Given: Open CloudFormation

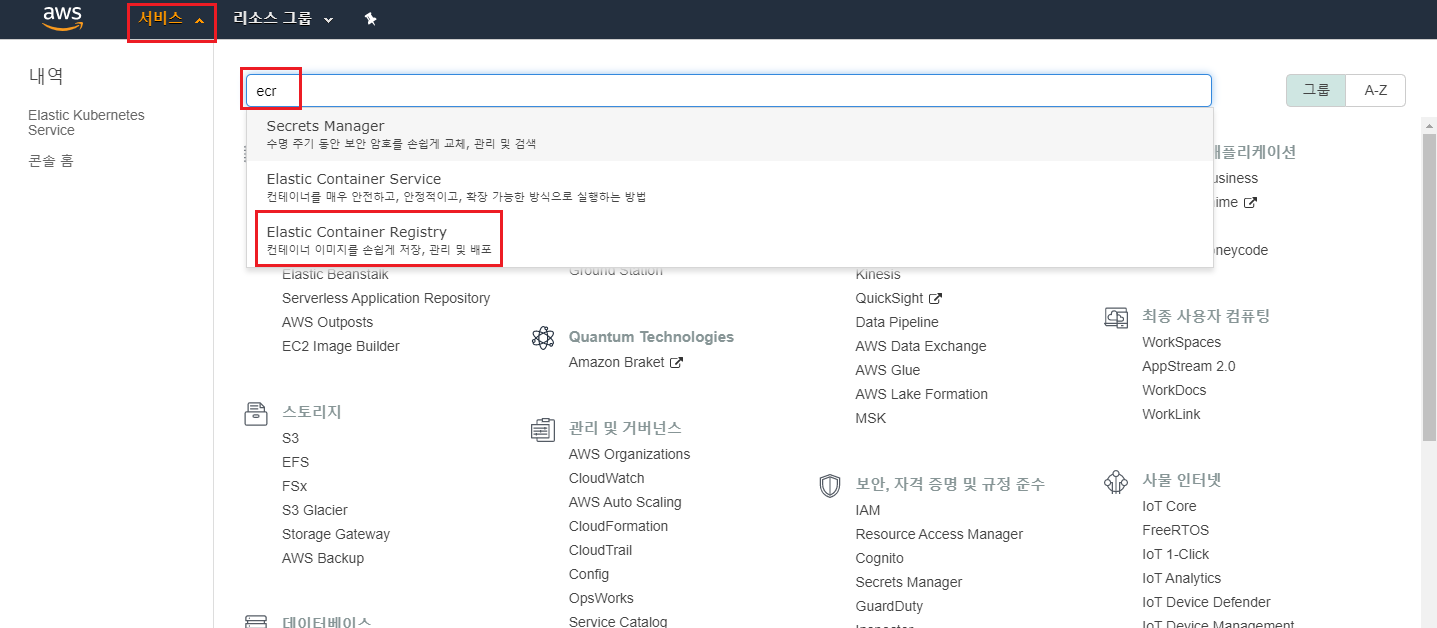Looking at the screenshot, I should point(618,526).
